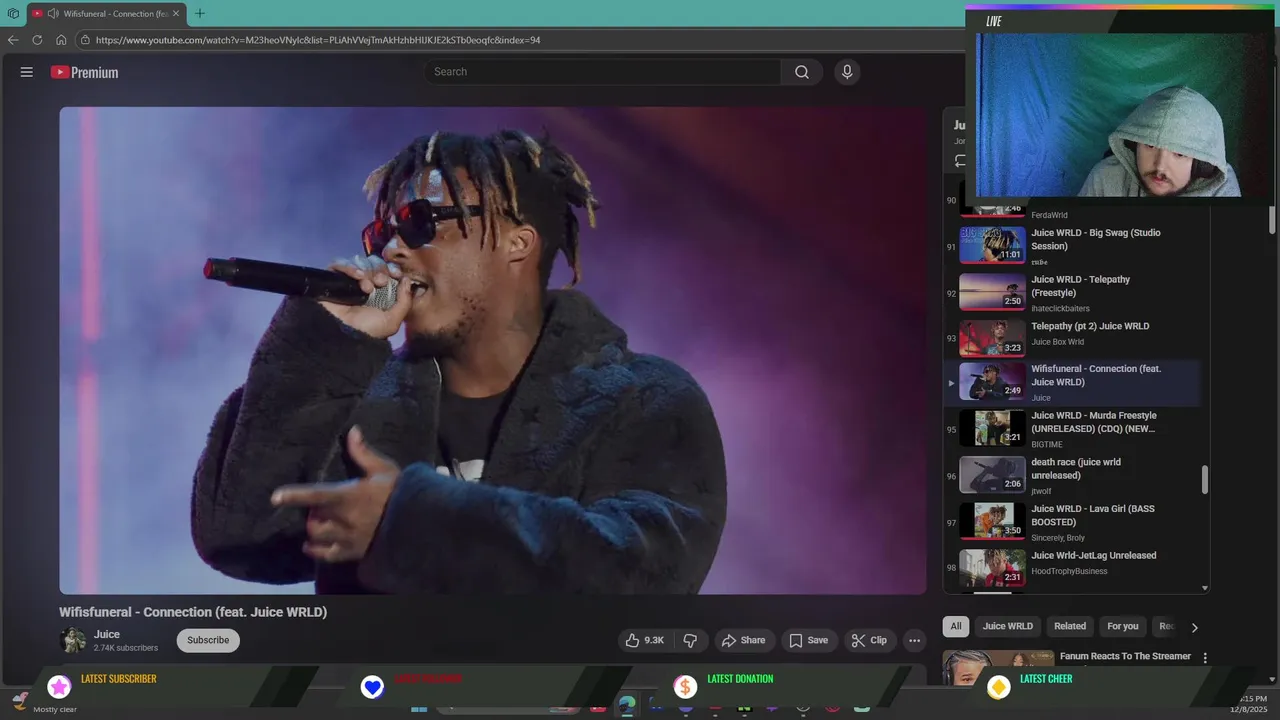
Task: Open Murda Freestyle thumbnail
Action: click(993, 428)
